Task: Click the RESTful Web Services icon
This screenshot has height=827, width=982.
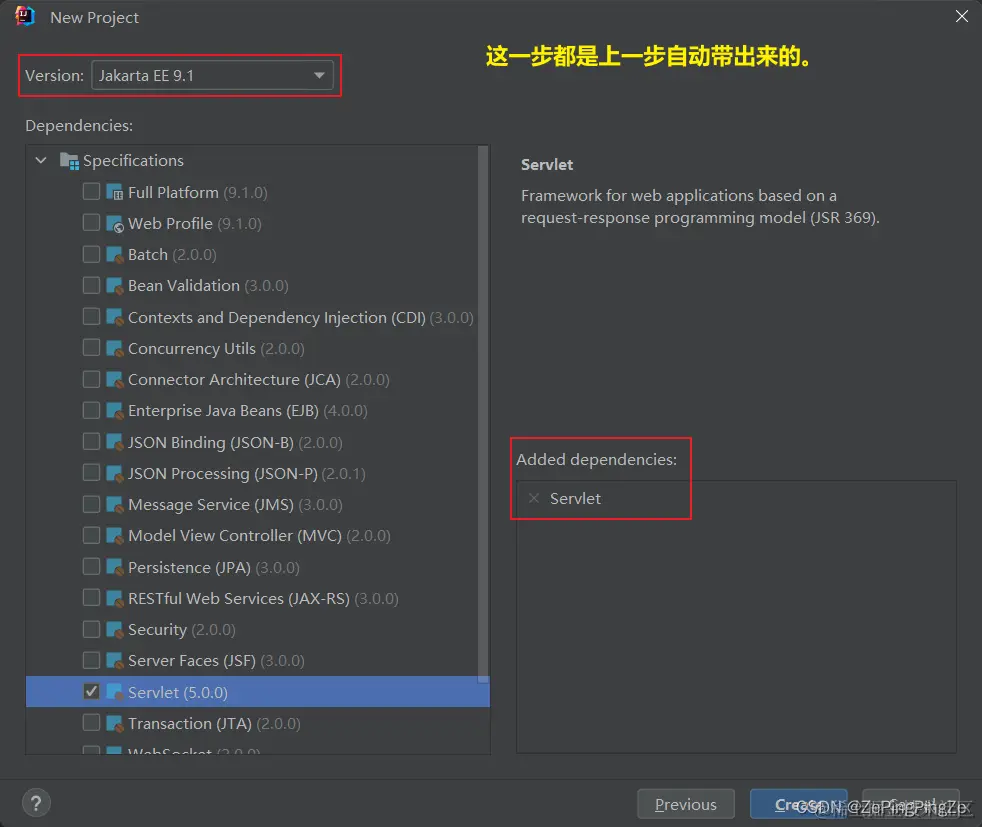Action: [x=115, y=598]
